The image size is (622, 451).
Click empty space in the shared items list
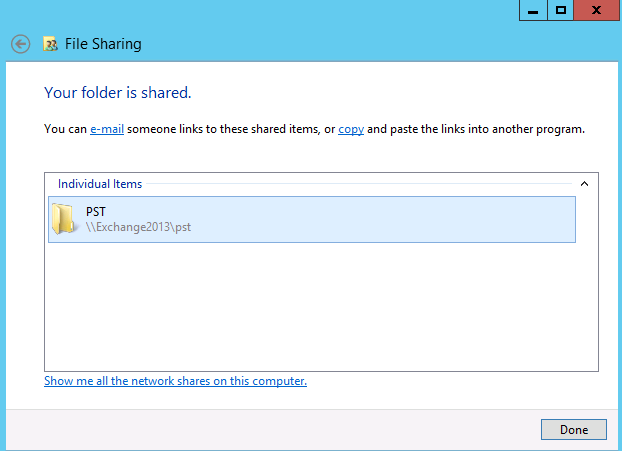pos(321,305)
